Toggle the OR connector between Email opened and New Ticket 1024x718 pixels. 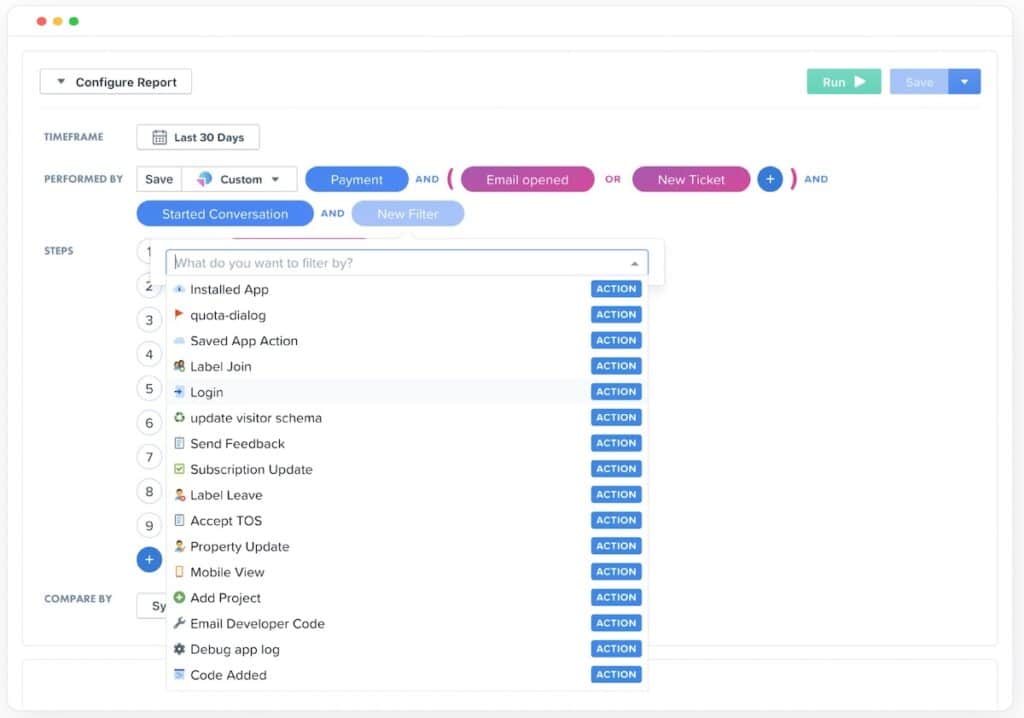point(613,180)
